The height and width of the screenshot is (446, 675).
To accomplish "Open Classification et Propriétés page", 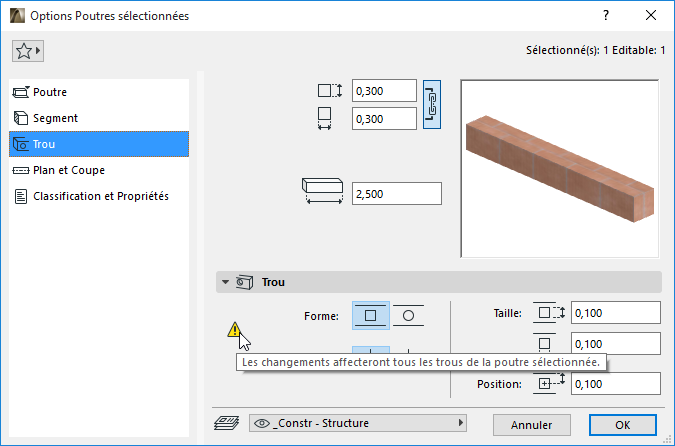I will click(x=99, y=196).
